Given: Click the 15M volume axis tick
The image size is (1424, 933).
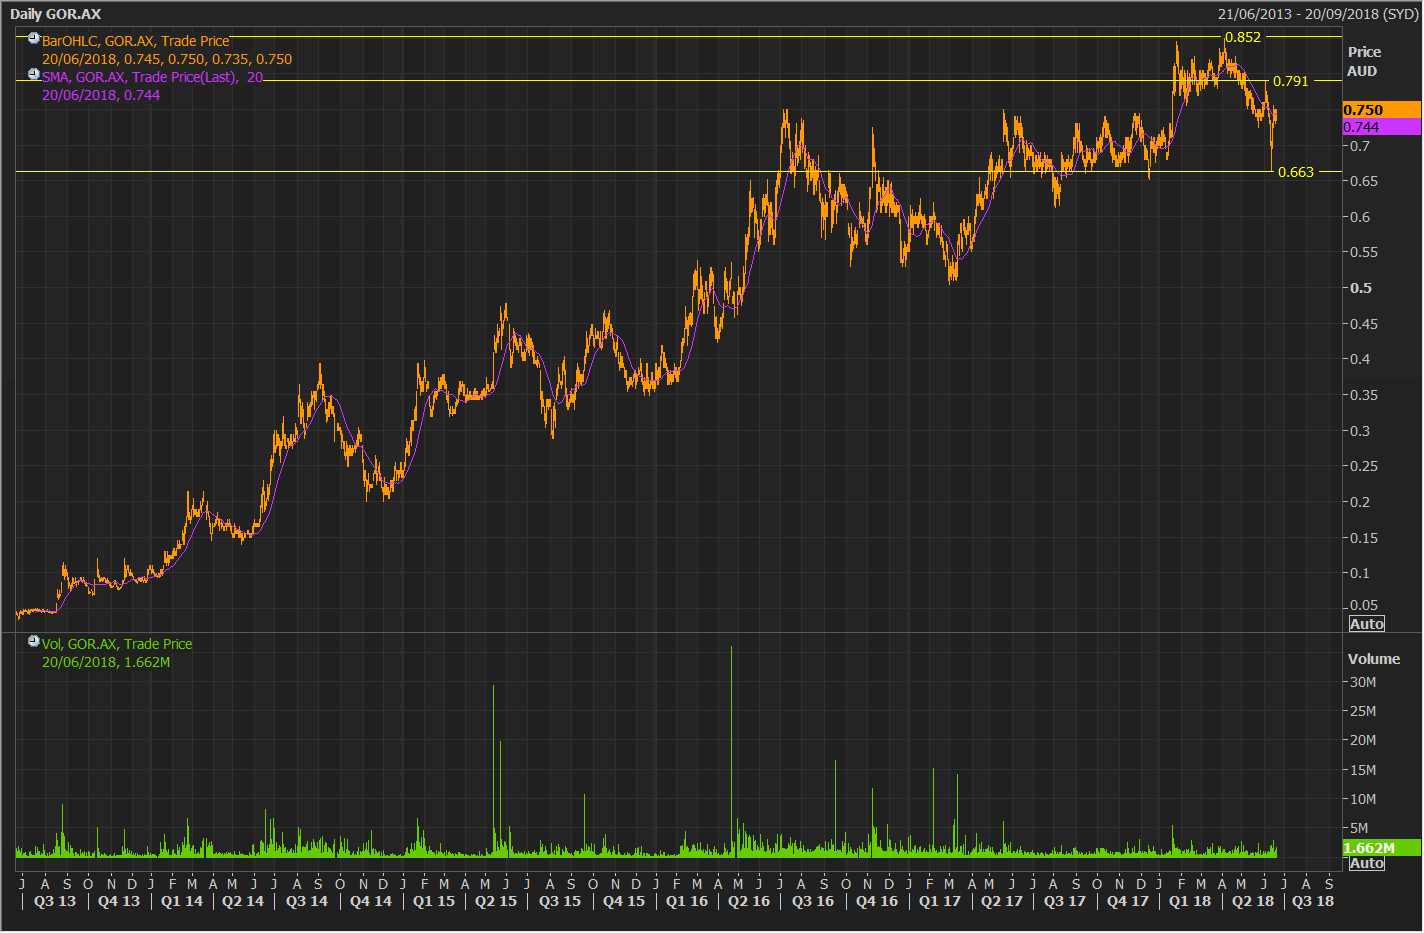Looking at the screenshot, I should point(1363,770).
